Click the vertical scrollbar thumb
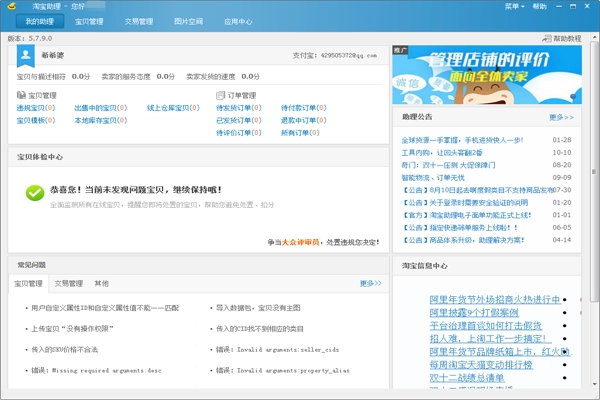The image size is (600, 400). pos(594,171)
